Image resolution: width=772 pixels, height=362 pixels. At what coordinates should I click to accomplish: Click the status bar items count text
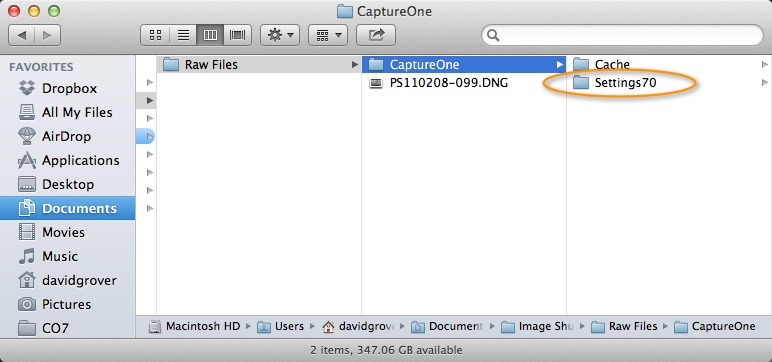click(386, 350)
